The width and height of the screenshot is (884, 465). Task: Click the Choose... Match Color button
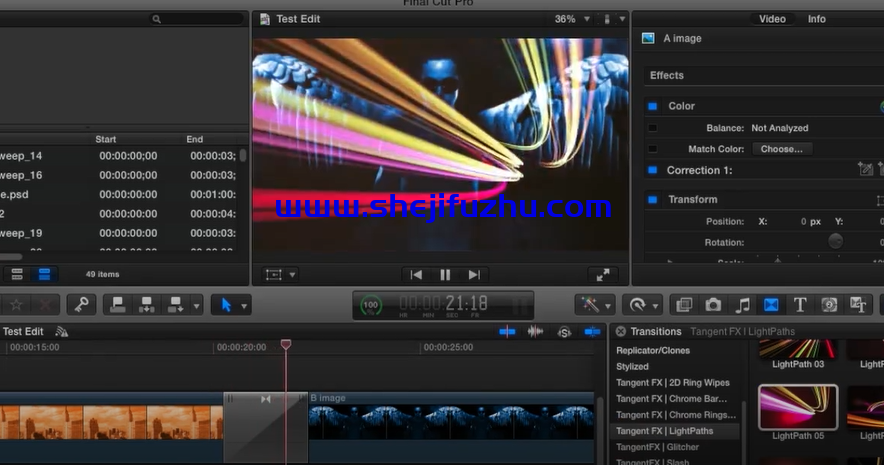tap(781, 149)
